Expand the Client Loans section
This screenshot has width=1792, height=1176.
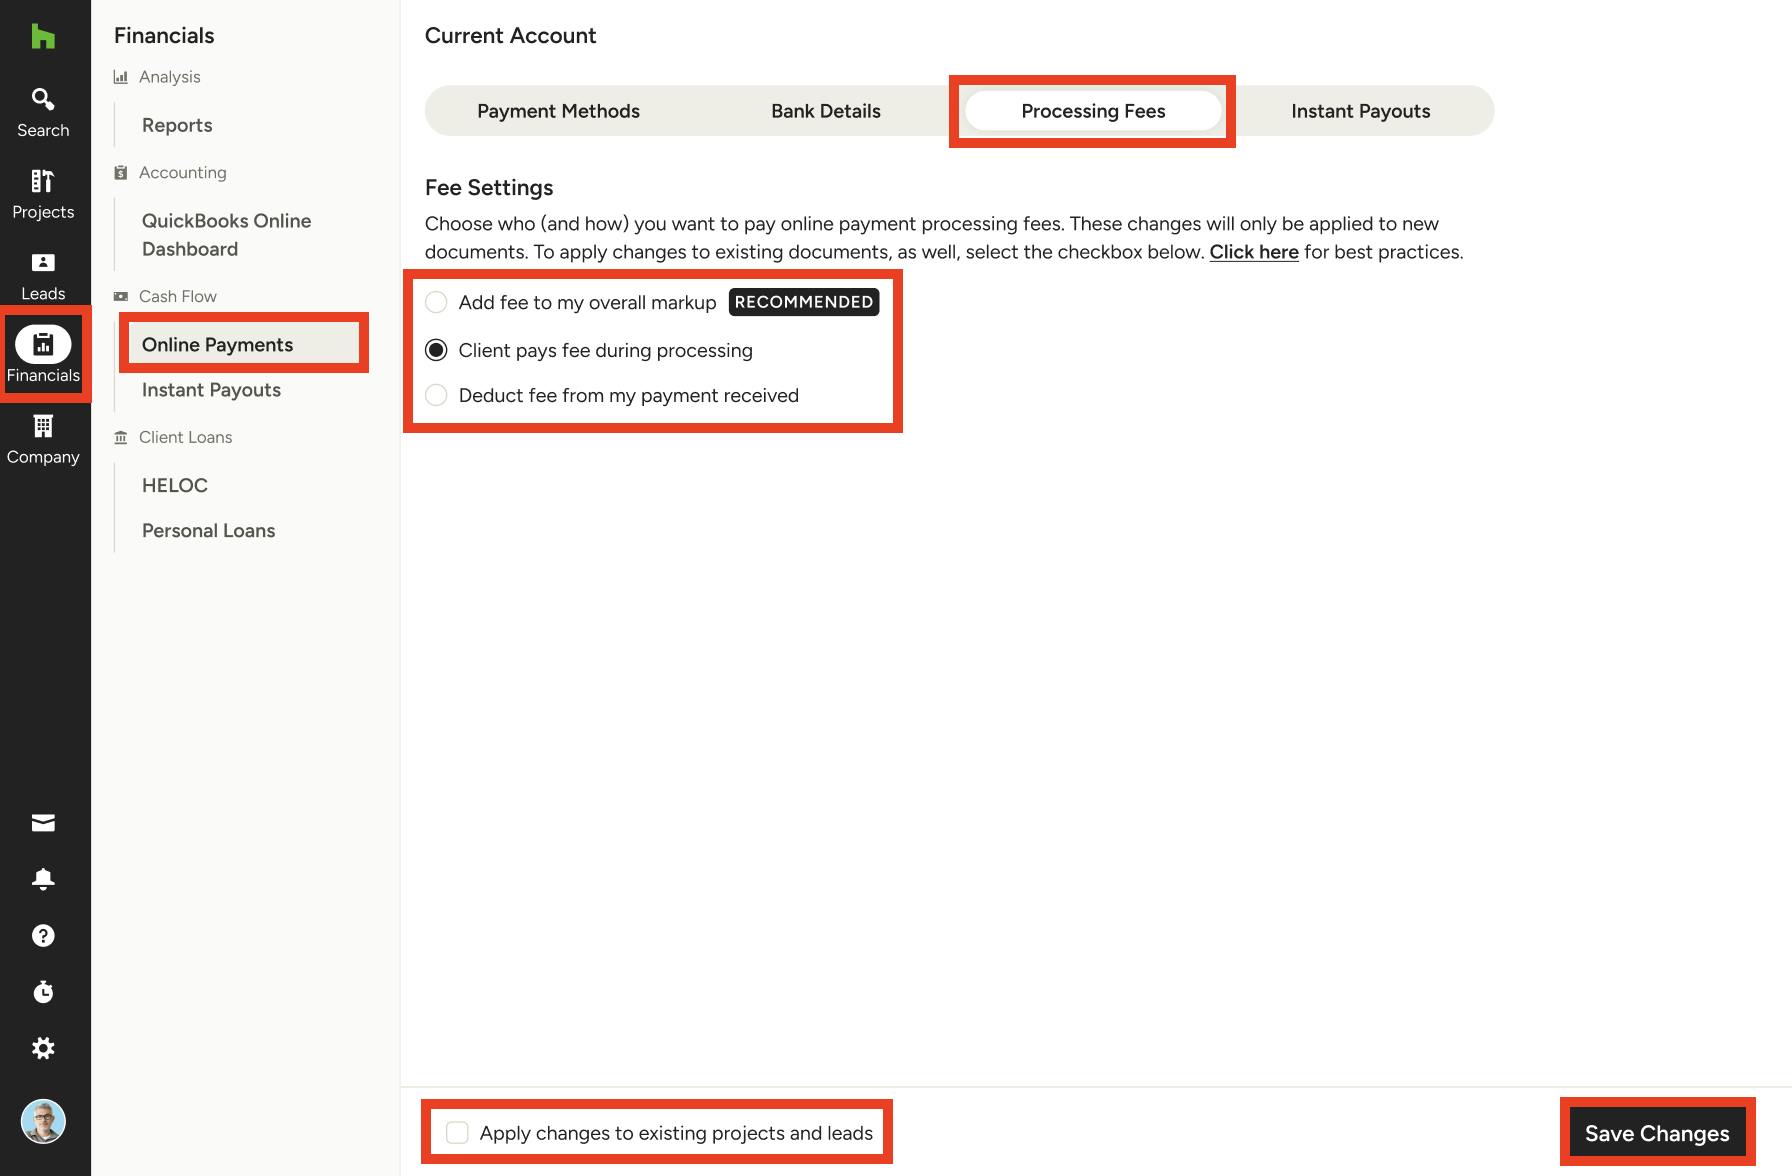tap(186, 437)
